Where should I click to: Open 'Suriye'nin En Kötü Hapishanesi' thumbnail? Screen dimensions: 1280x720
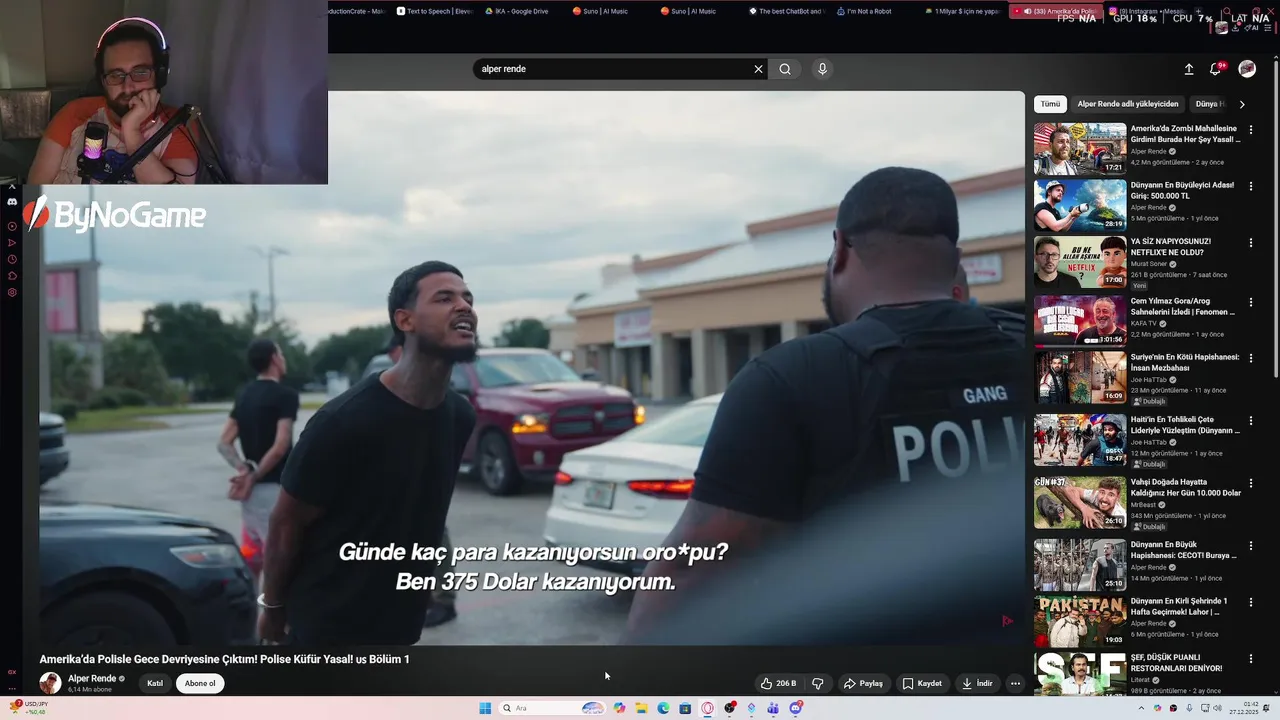1080,377
